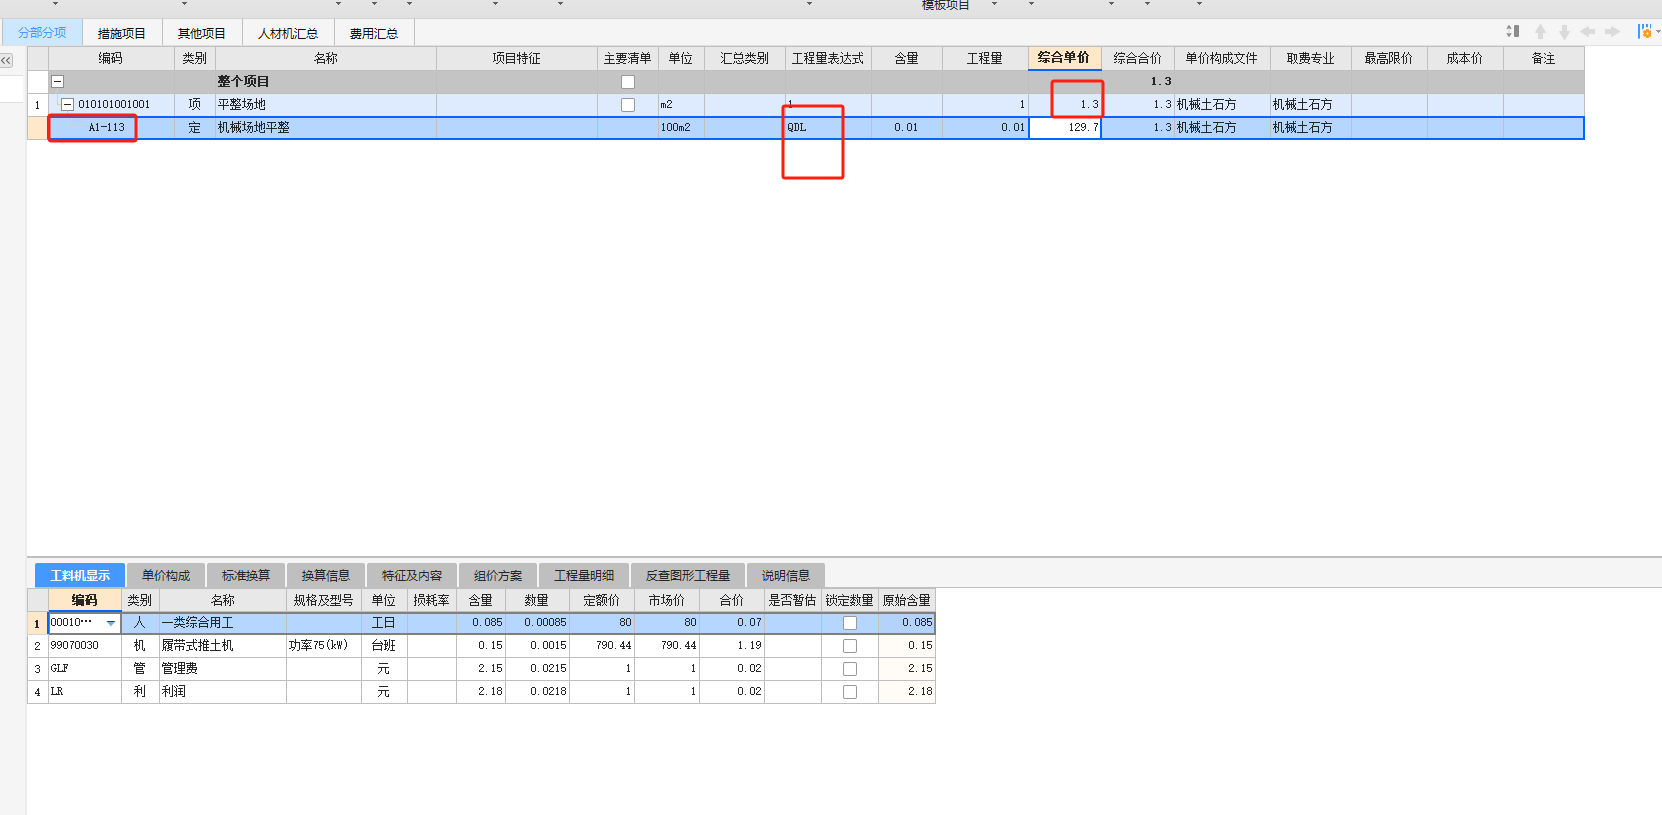Click the 综合单价 cell showing 129.7
The width and height of the screenshot is (1662, 815).
click(x=1065, y=128)
